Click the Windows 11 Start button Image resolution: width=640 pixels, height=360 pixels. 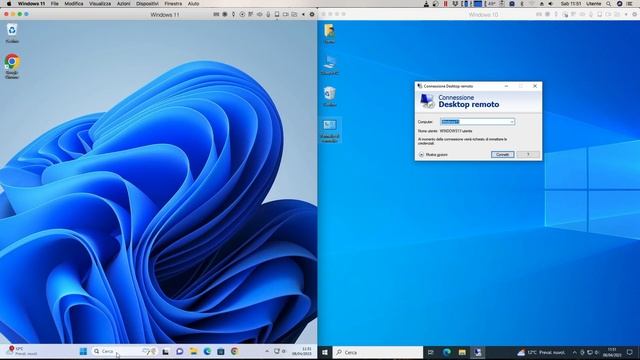point(83,351)
